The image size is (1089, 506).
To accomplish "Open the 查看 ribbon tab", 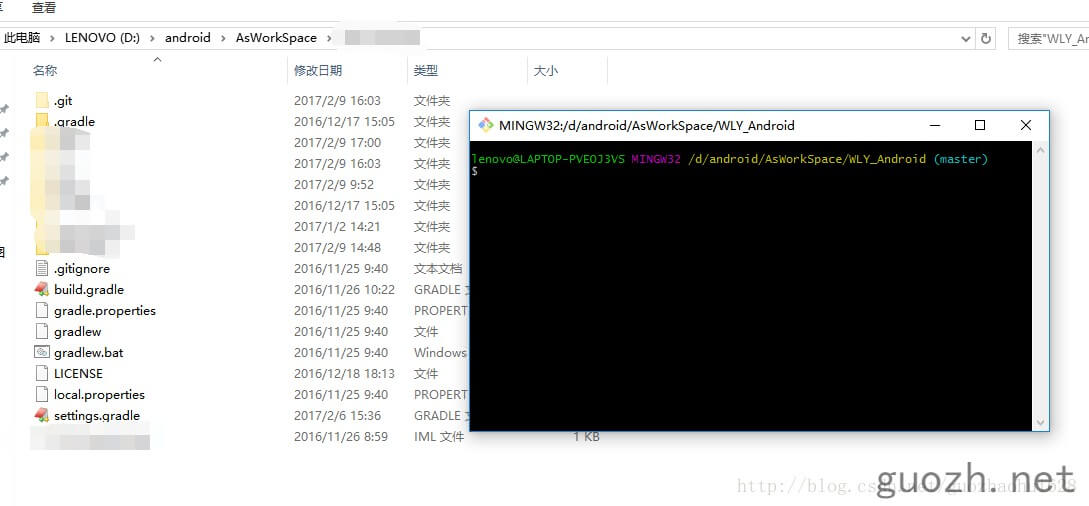I will [x=44, y=8].
